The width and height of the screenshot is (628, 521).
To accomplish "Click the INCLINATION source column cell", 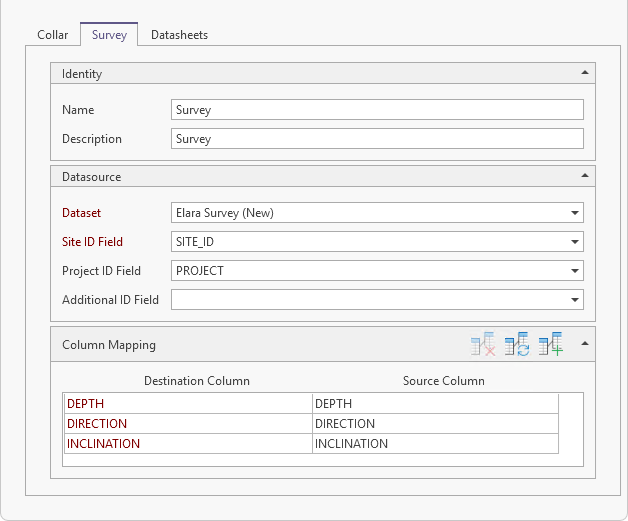I will (434, 444).
